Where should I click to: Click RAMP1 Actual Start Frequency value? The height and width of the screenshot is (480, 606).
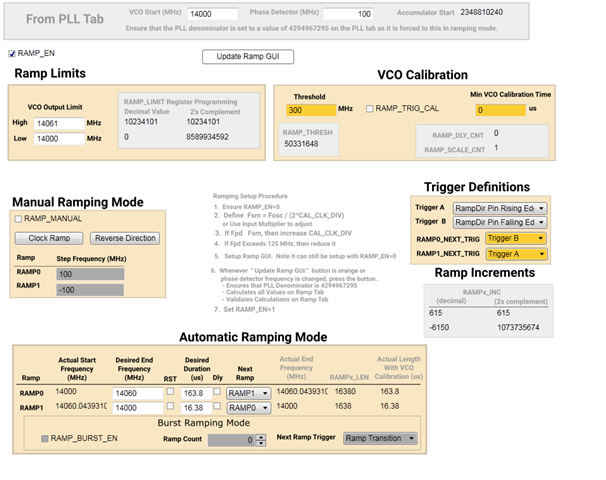tap(81, 406)
